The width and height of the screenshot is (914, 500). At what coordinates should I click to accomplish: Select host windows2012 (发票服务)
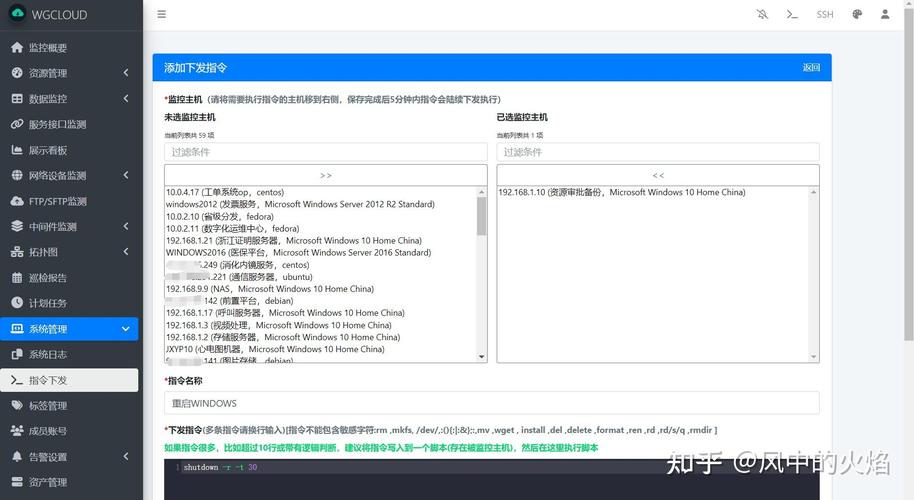coord(300,205)
